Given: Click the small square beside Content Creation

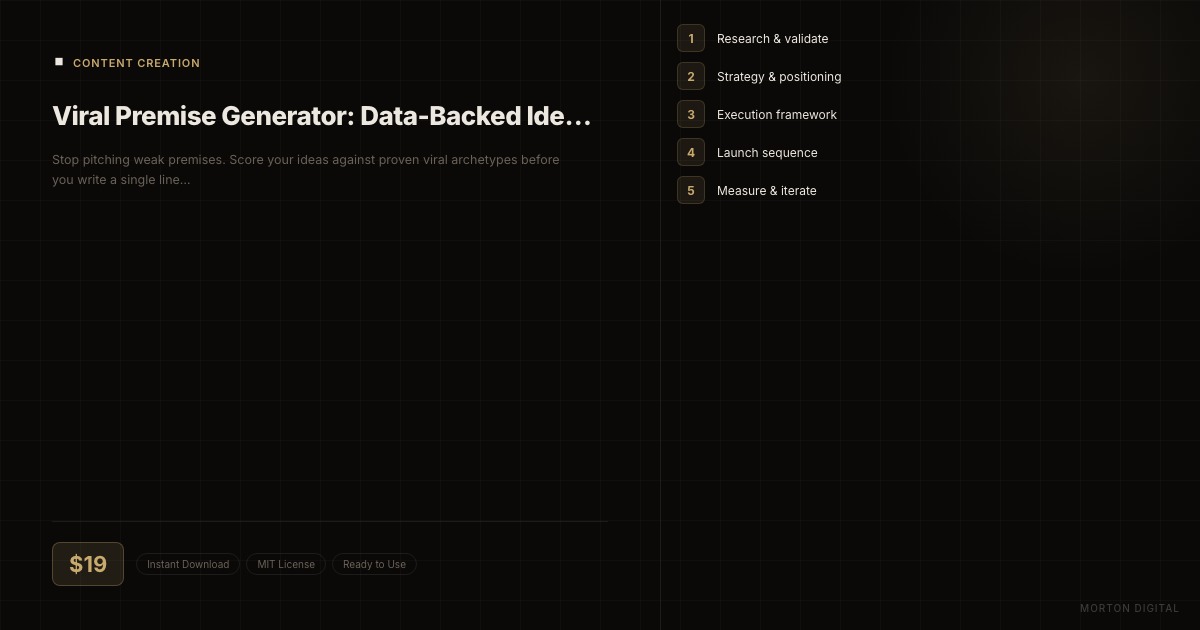Looking at the screenshot, I should click(x=59, y=62).
